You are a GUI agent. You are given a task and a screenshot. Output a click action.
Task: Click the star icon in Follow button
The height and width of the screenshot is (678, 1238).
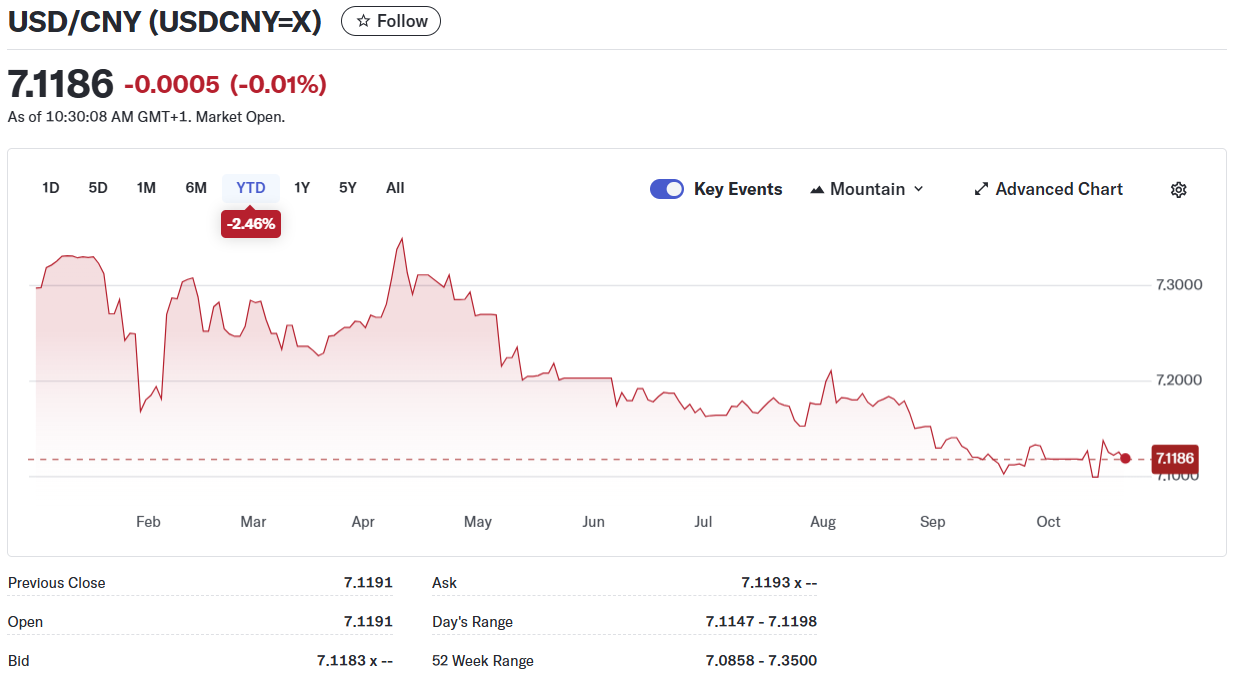click(363, 21)
